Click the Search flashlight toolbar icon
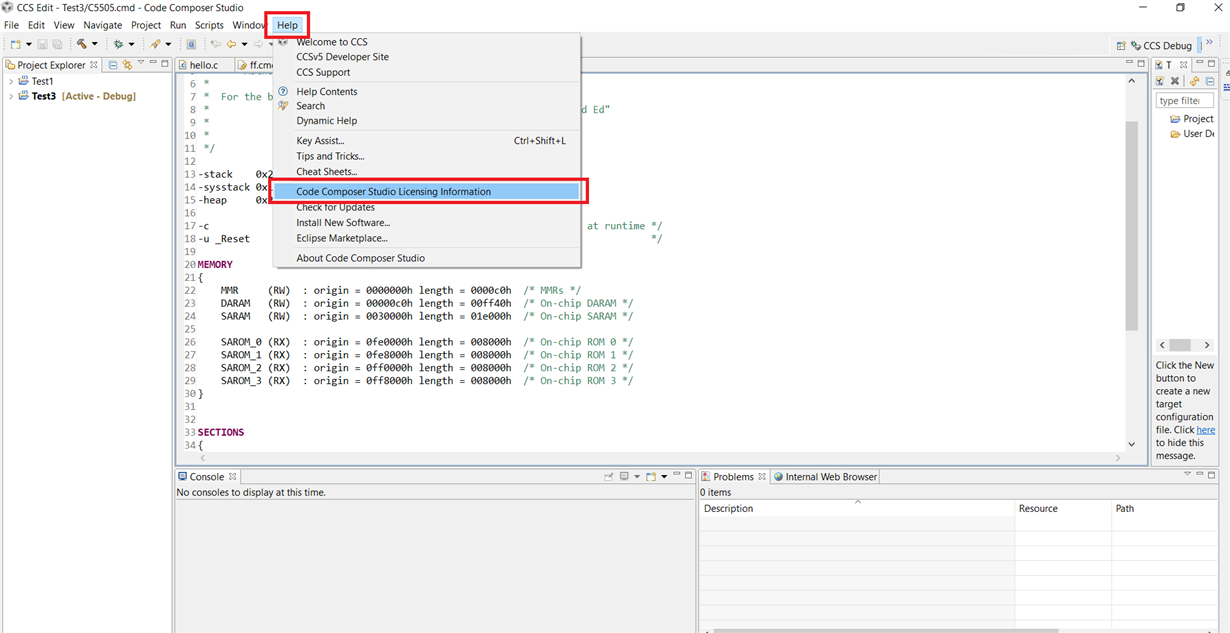 [155, 44]
